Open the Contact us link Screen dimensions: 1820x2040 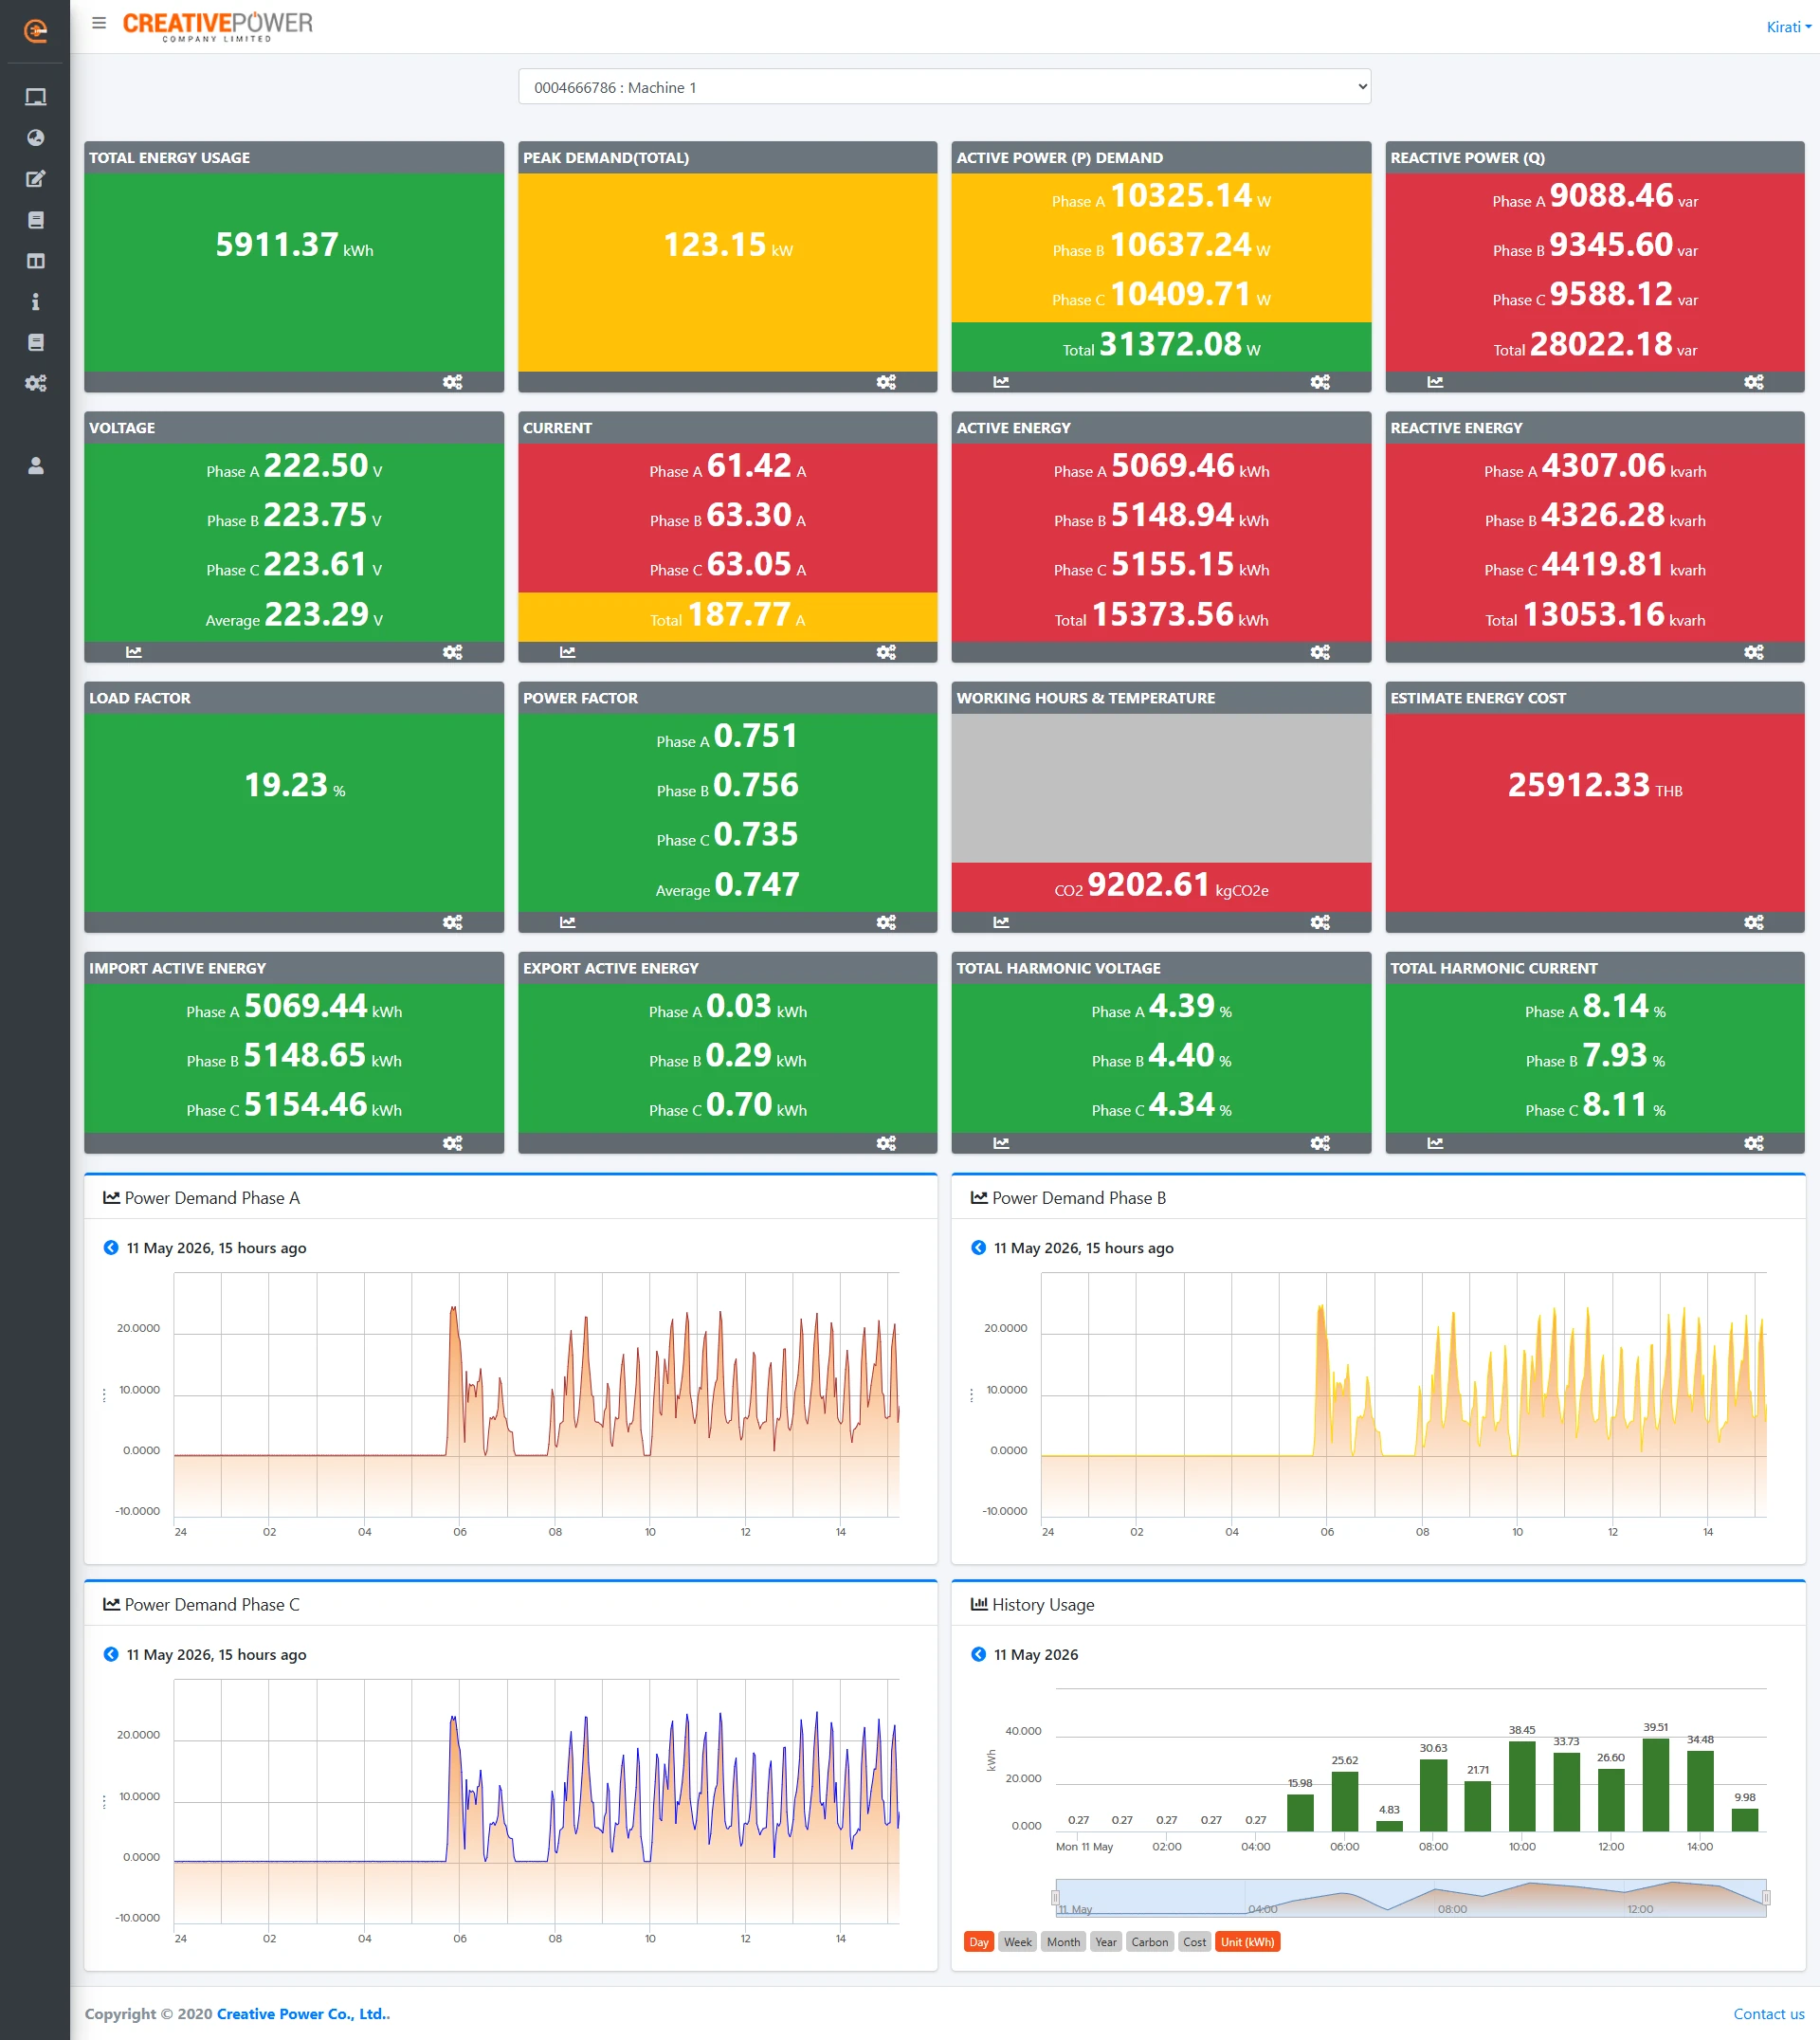pos(1769,2014)
